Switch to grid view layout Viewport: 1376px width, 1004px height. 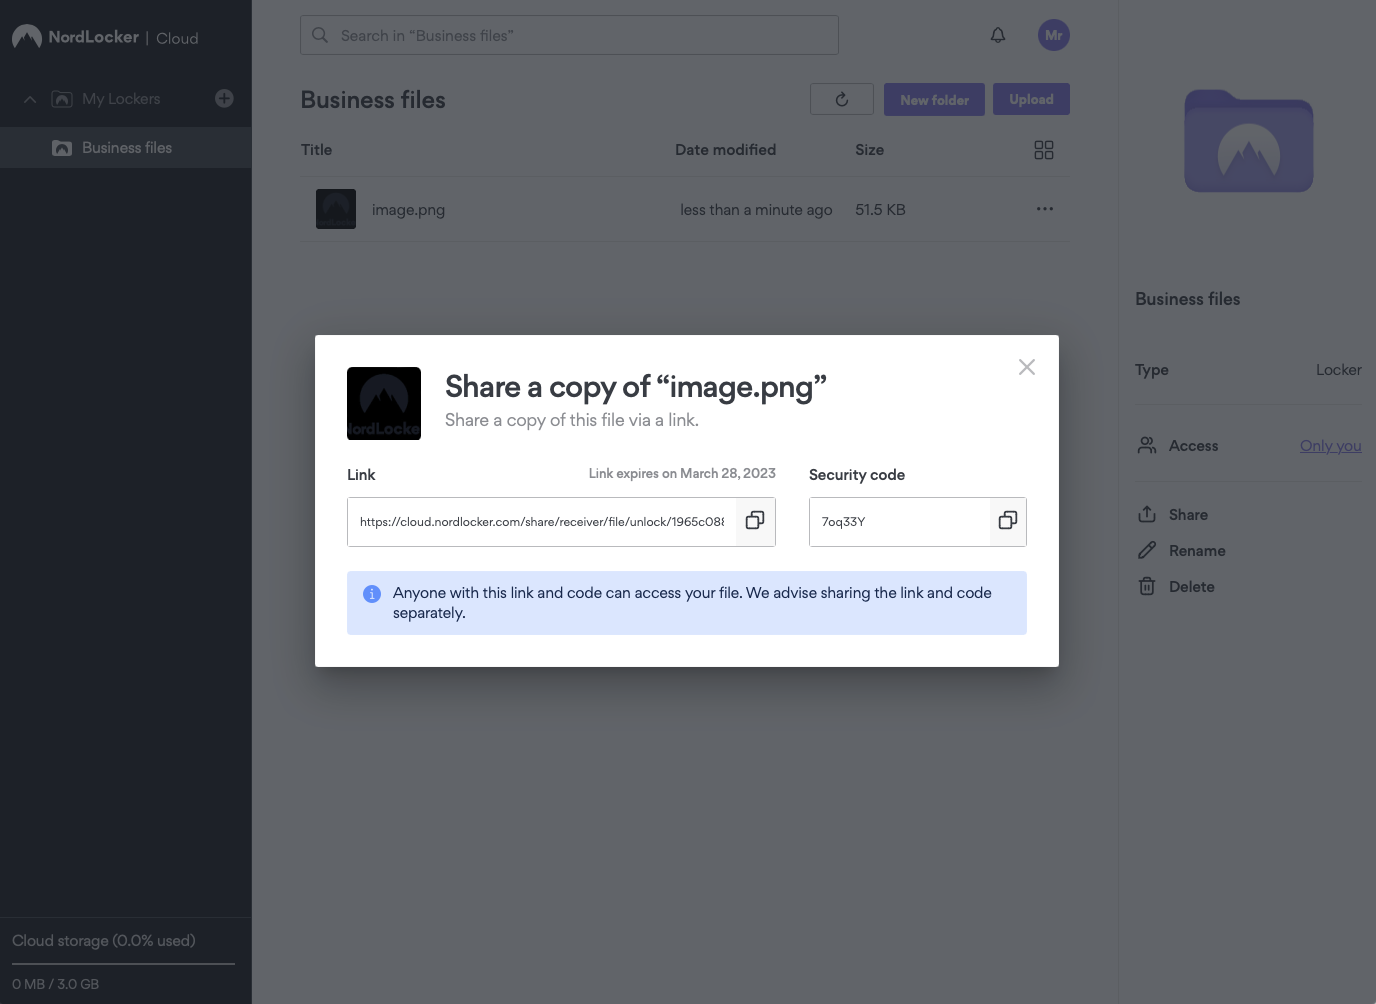1043,149
